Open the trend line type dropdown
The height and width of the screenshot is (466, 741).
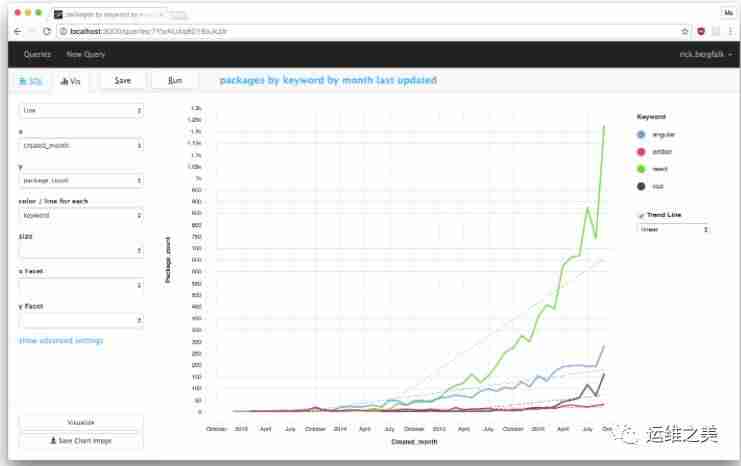pos(673,229)
